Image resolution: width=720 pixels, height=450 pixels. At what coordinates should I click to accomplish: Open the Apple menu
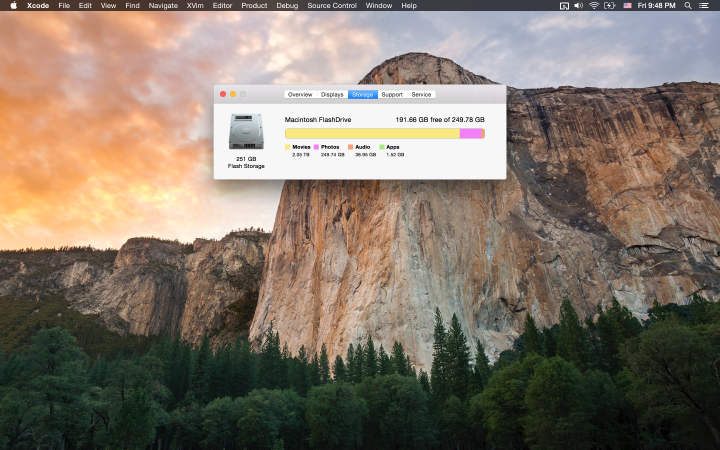pos(13,6)
